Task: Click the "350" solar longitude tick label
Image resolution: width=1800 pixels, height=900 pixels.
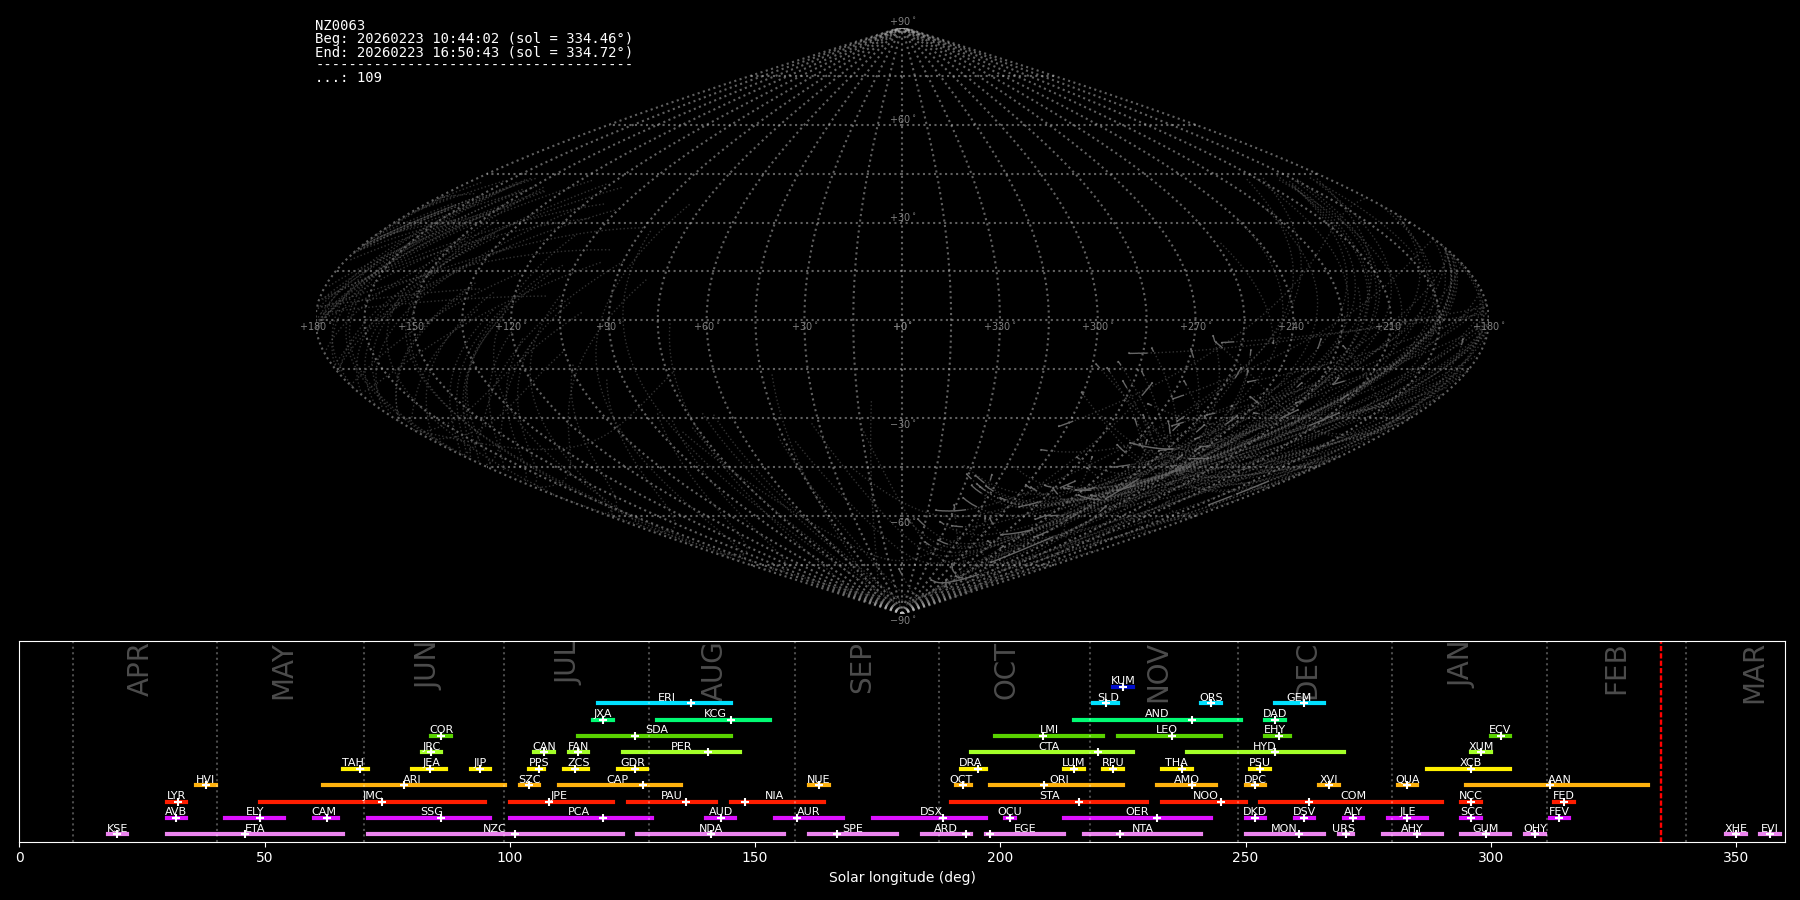Action: (1736, 858)
